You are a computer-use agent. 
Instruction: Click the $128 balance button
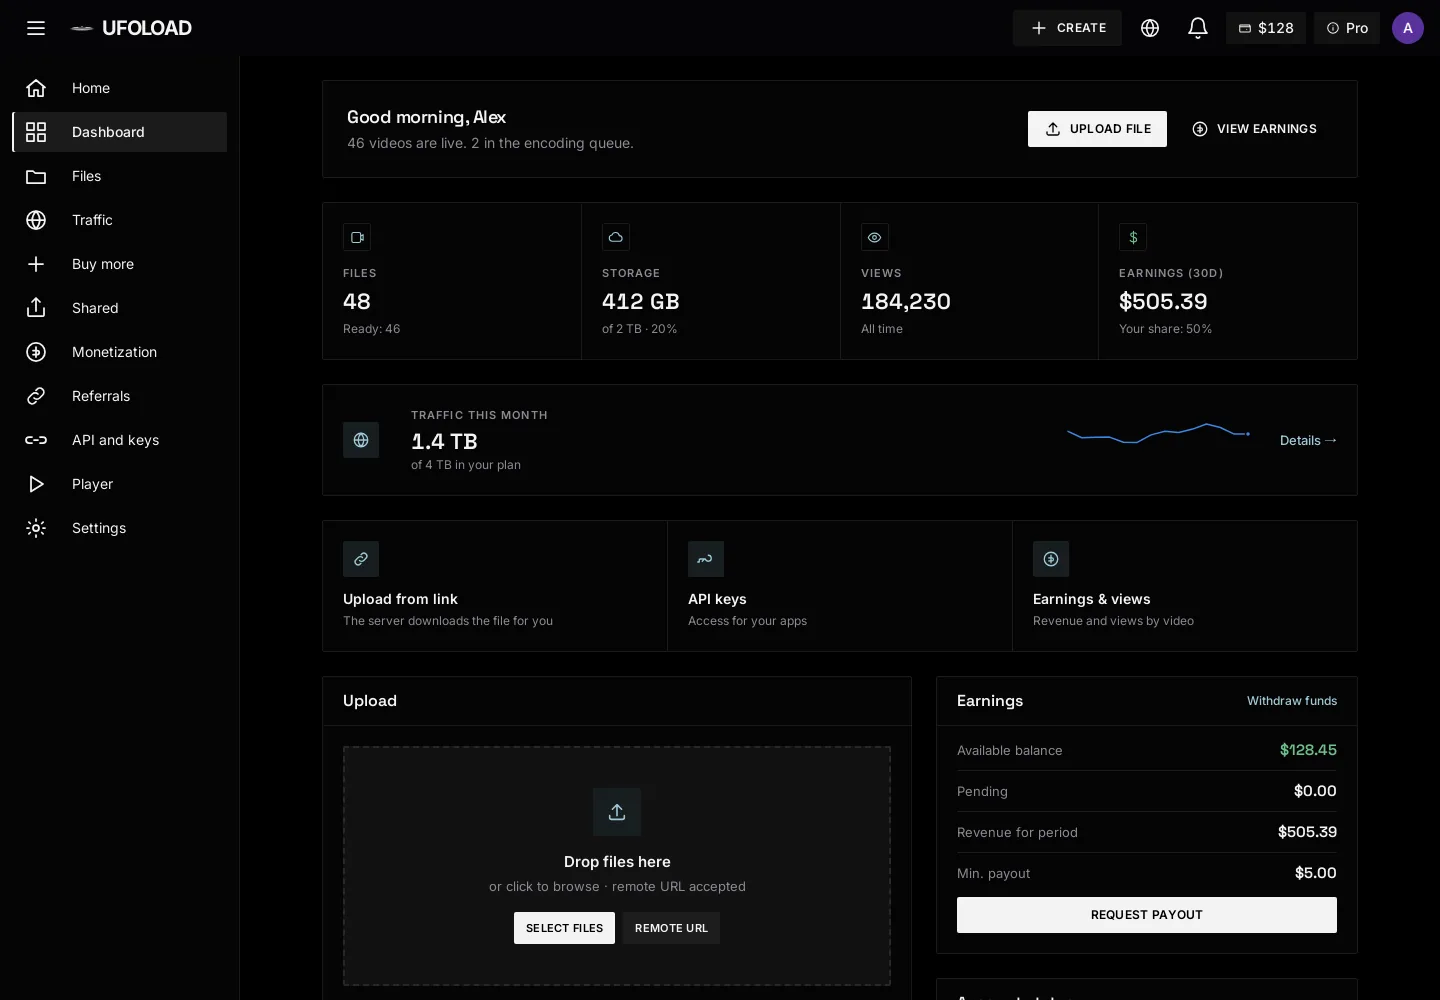1266,28
